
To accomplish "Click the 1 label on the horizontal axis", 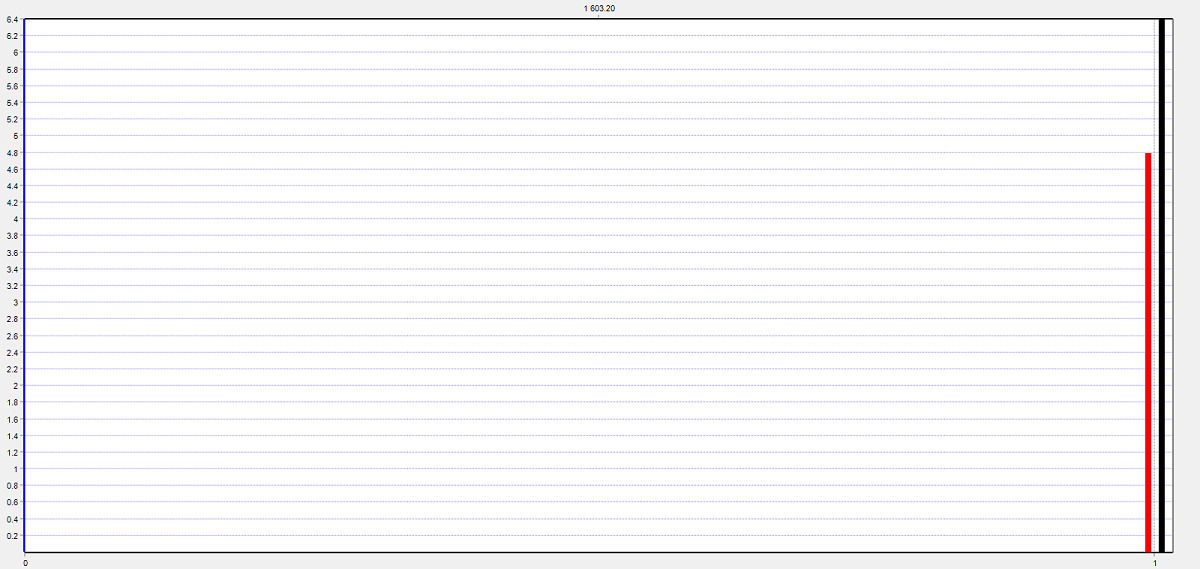I will pos(1155,562).
